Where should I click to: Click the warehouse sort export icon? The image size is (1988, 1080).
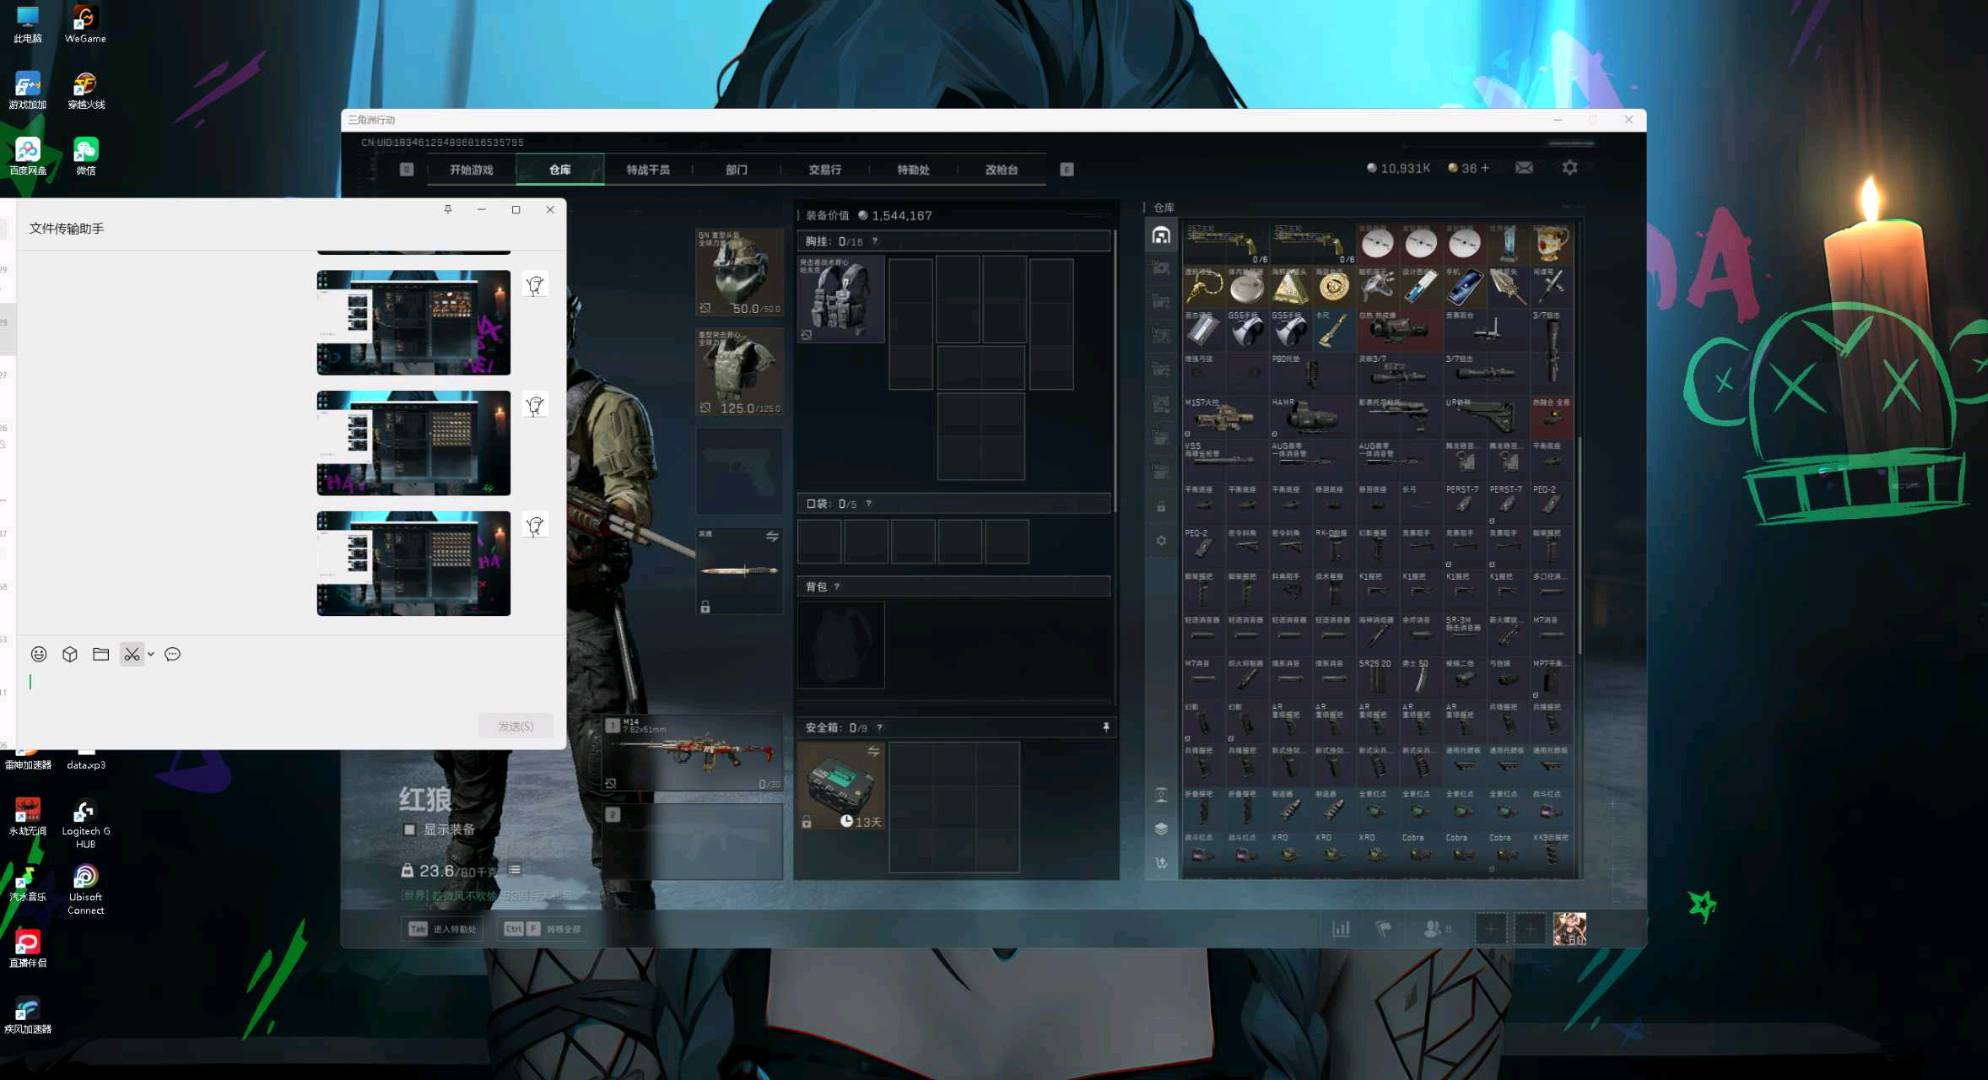1161,862
